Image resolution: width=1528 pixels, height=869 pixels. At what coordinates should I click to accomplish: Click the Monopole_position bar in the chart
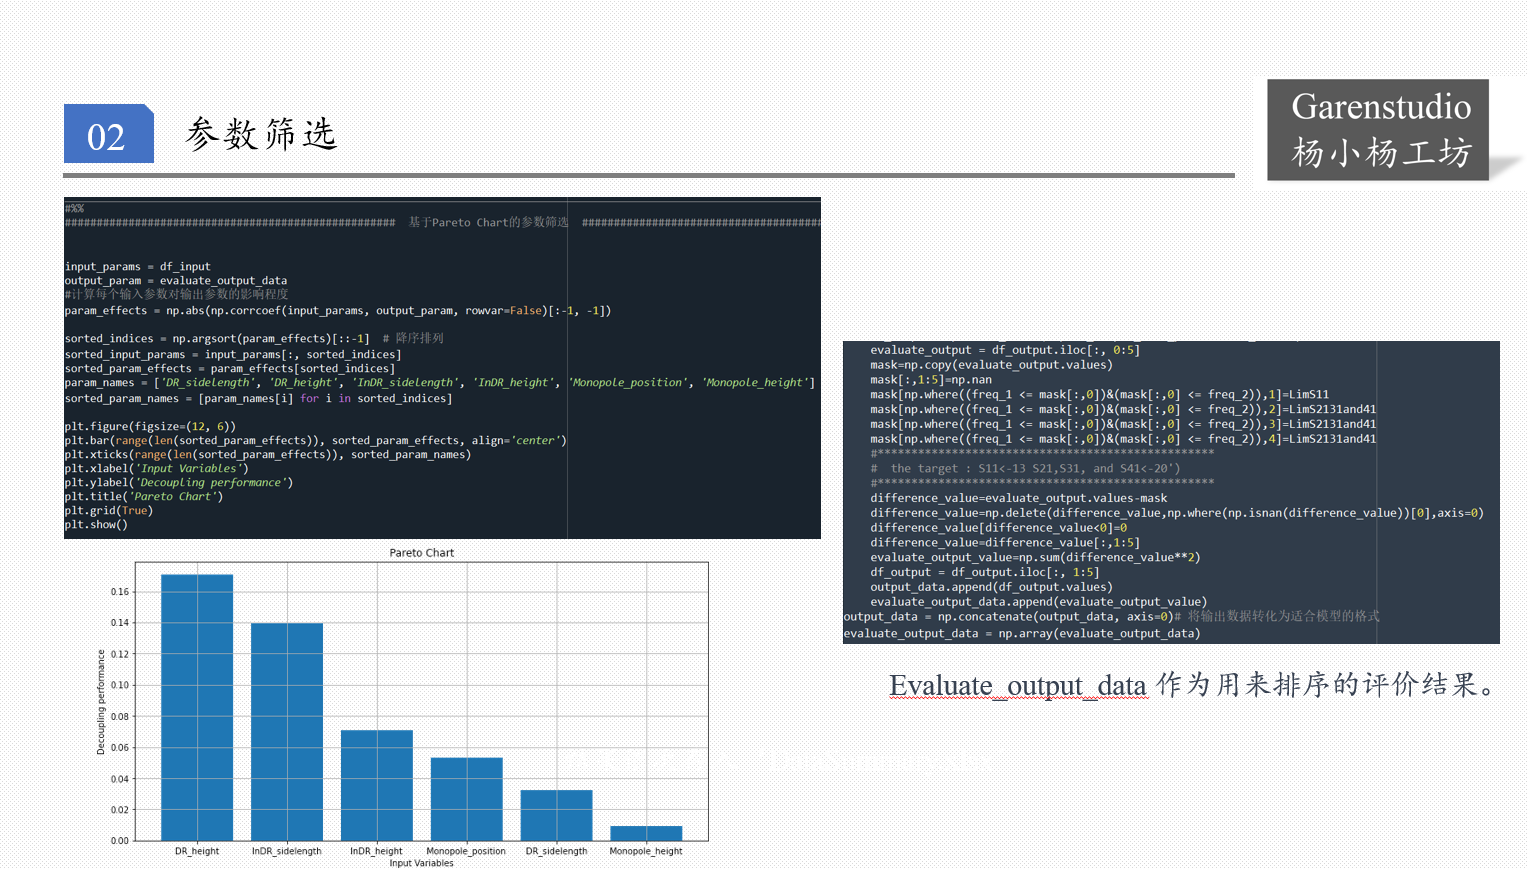(467, 799)
